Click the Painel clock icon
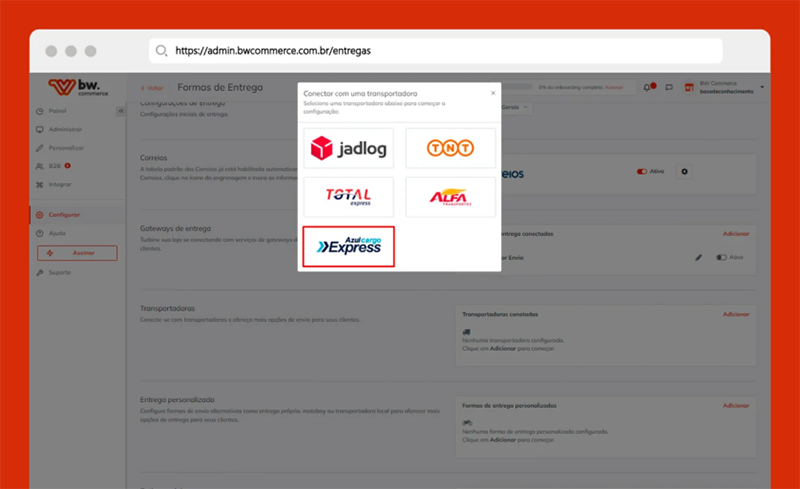 (39, 111)
